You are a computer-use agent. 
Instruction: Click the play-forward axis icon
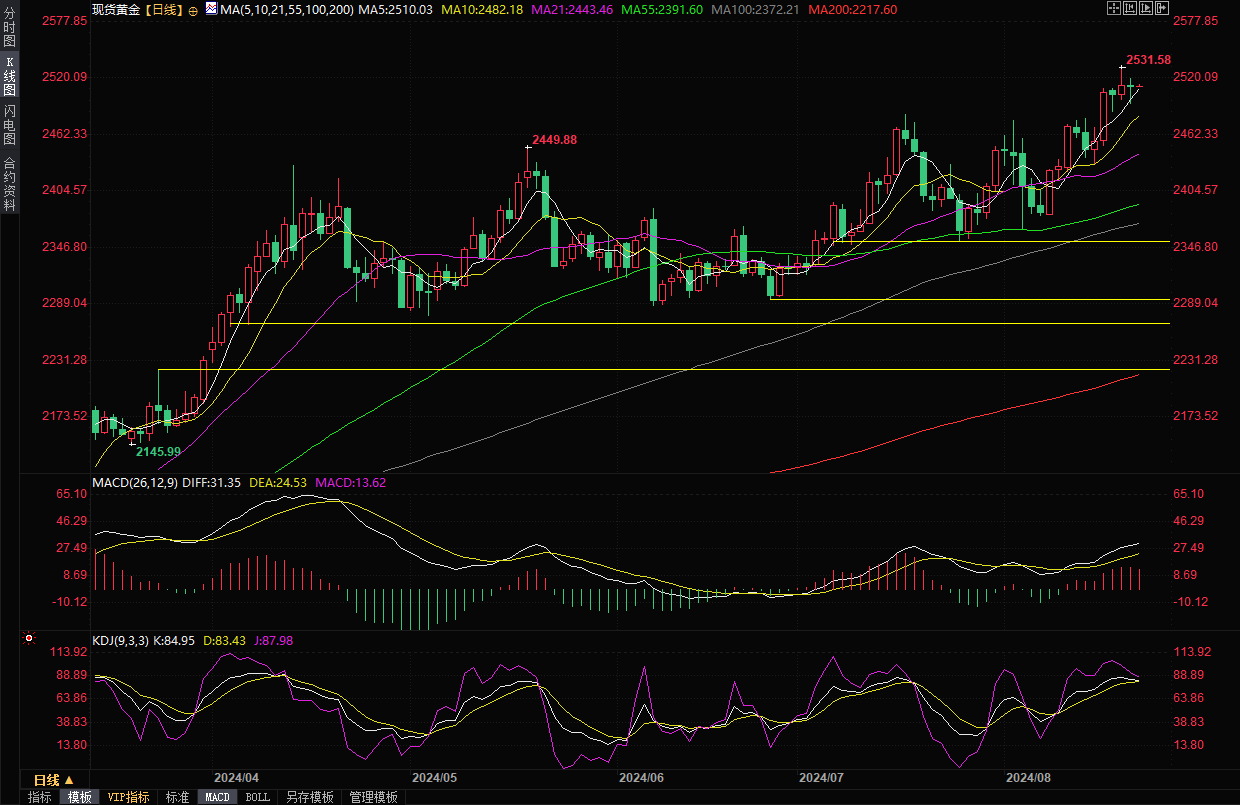(1148, 8)
